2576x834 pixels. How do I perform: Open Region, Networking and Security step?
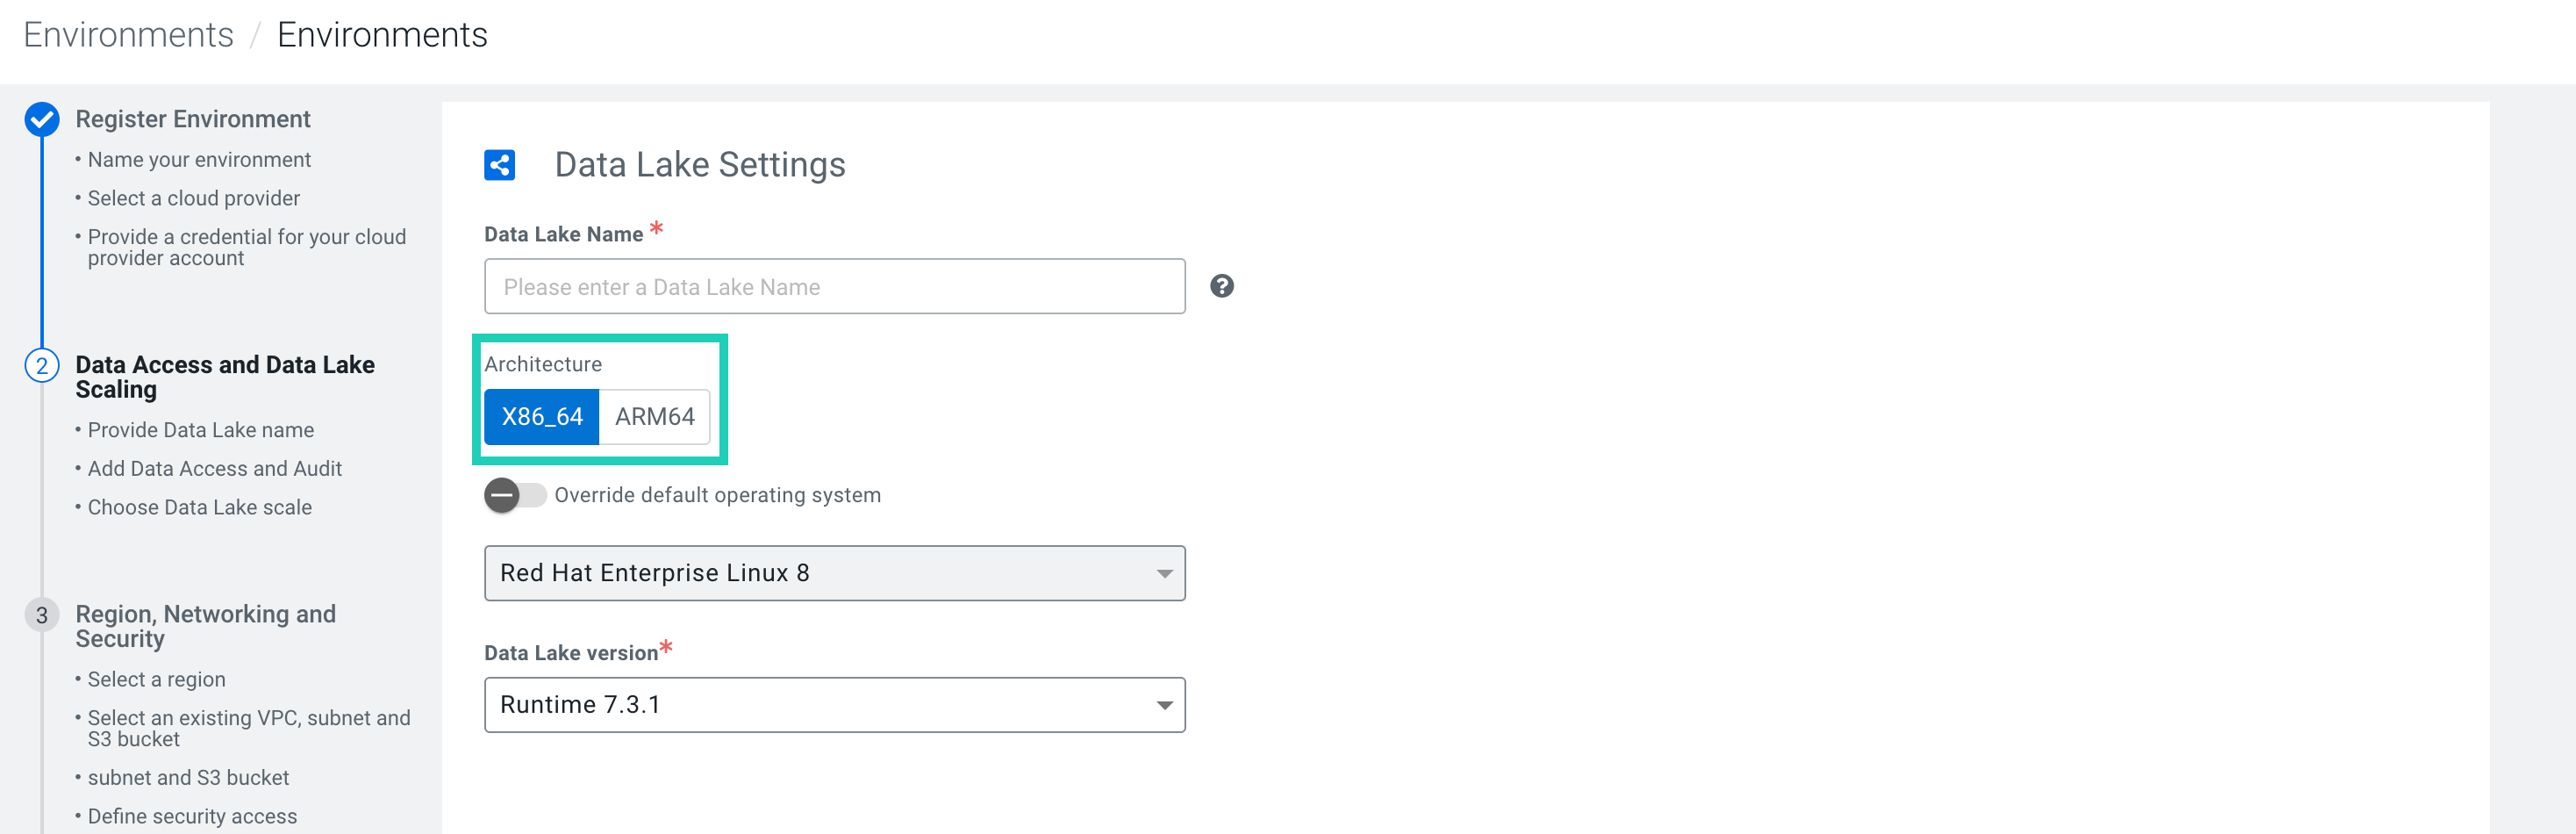coord(205,626)
